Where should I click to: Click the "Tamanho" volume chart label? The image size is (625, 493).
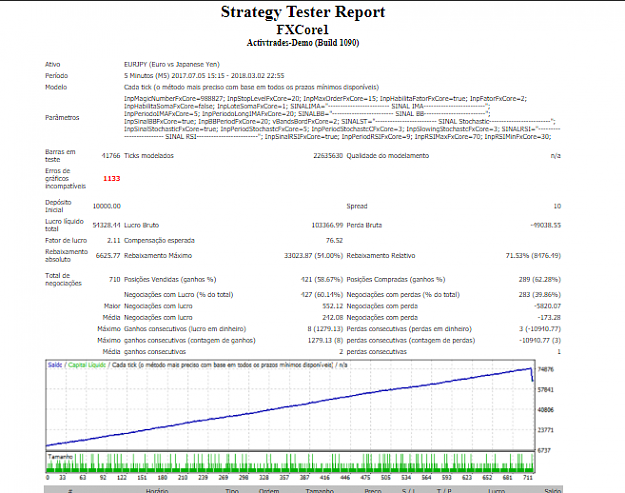60,457
